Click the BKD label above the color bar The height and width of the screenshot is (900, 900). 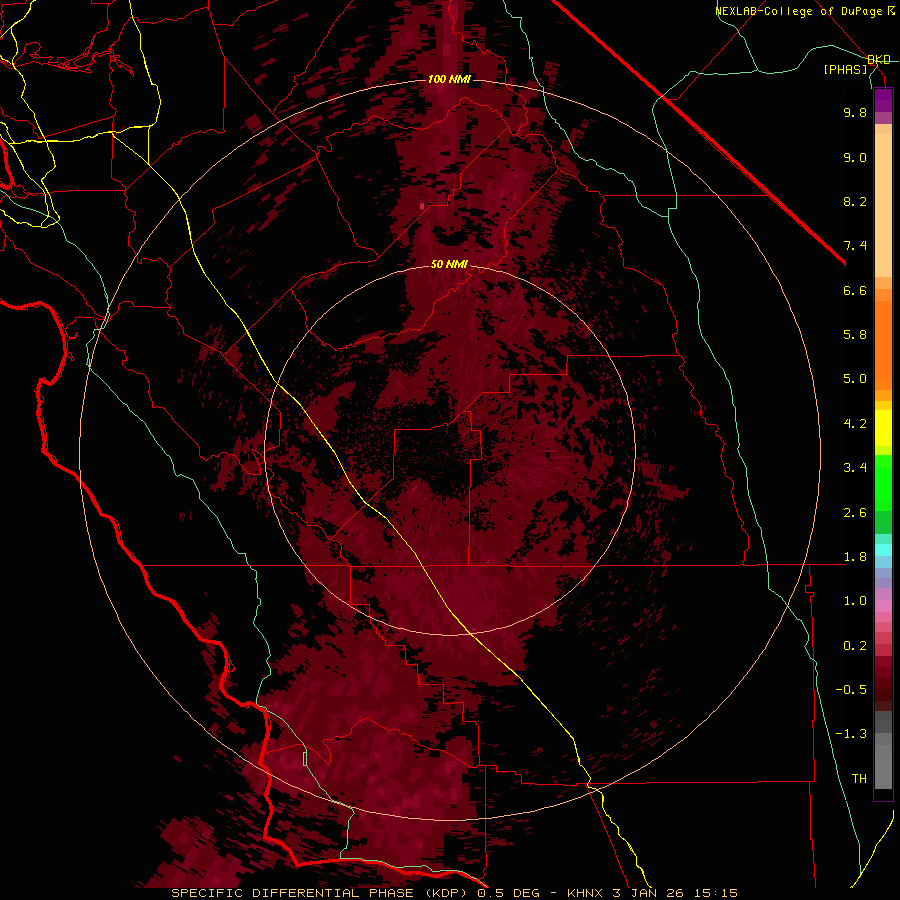pyautogui.click(x=879, y=60)
